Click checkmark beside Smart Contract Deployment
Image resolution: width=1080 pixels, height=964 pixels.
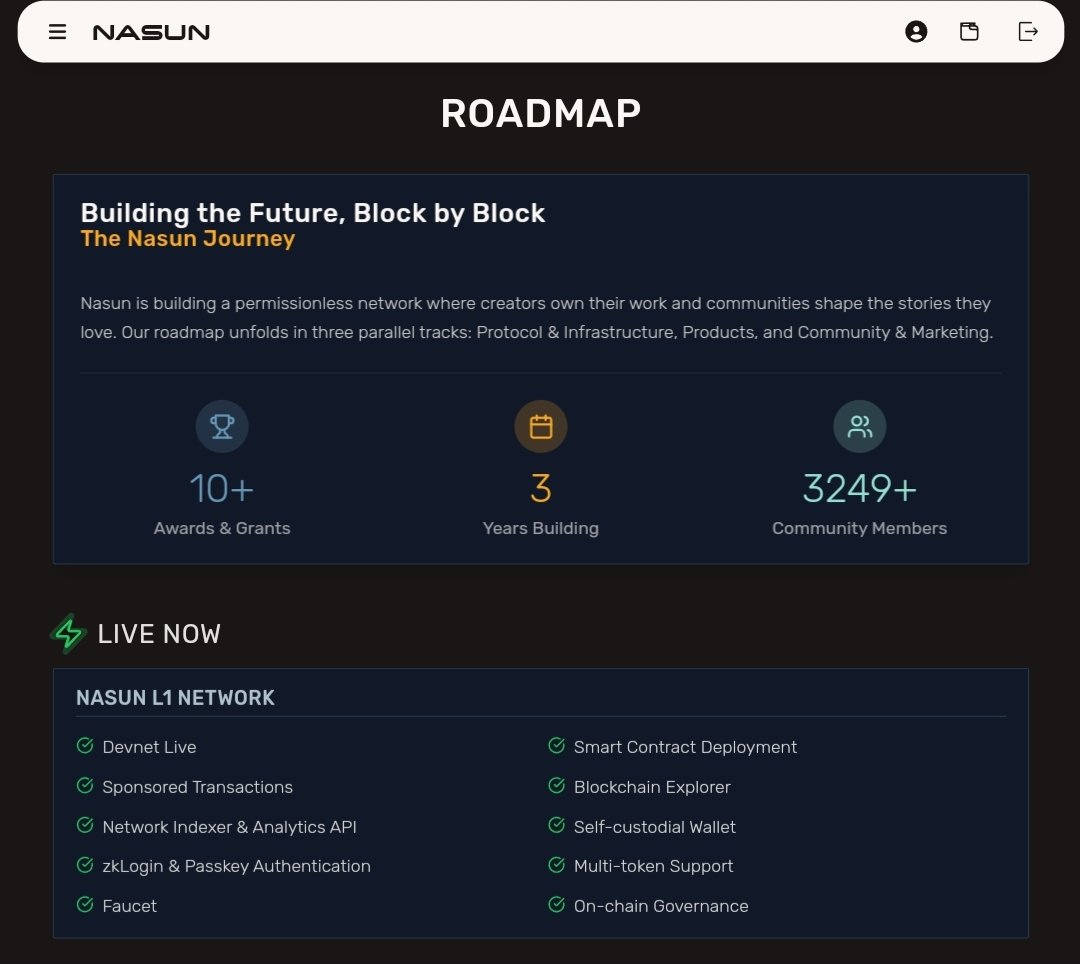click(x=557, y=746)
